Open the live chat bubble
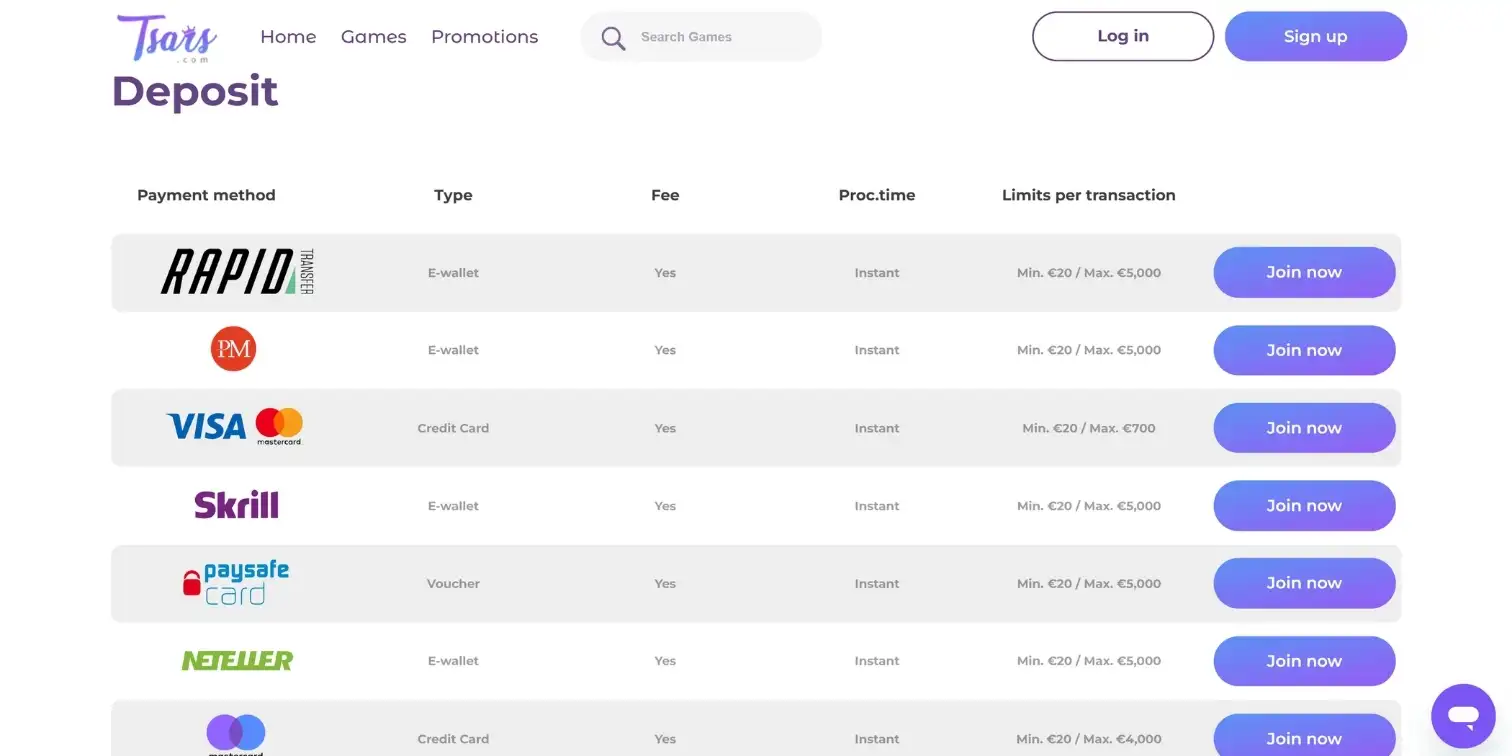Viewport: 1512px width, 756px height. (1463, 716)
